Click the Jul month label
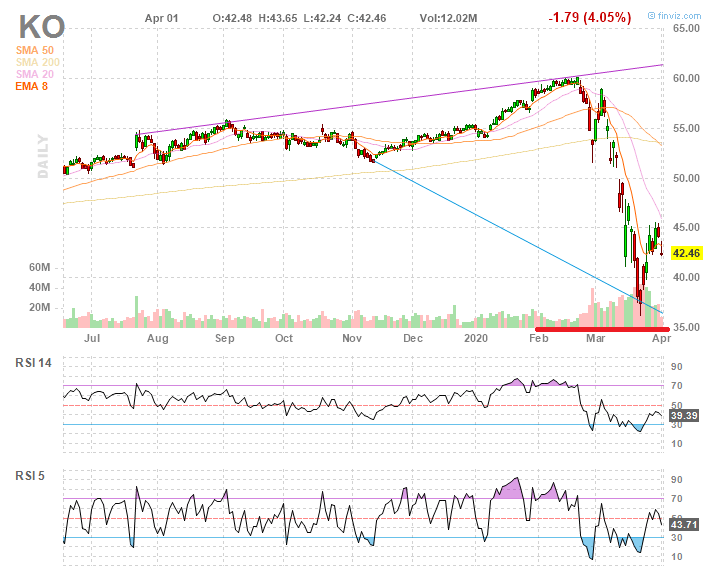 (x=92, y=338)
